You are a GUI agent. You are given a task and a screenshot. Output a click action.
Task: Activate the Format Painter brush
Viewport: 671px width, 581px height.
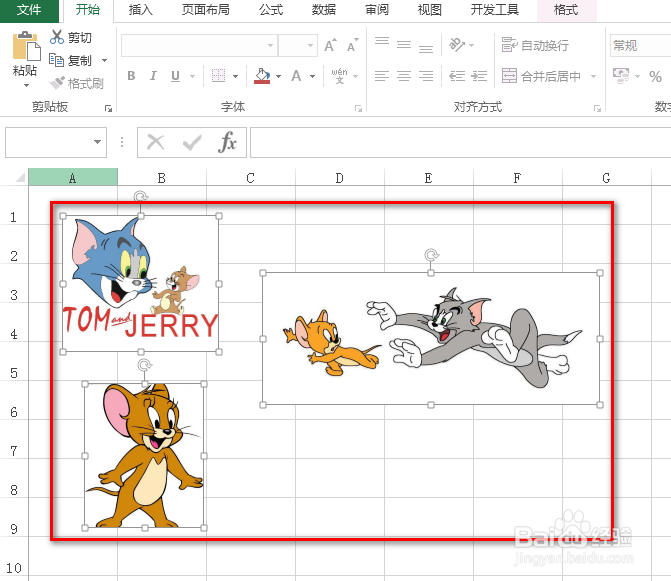tap(76, 83)
